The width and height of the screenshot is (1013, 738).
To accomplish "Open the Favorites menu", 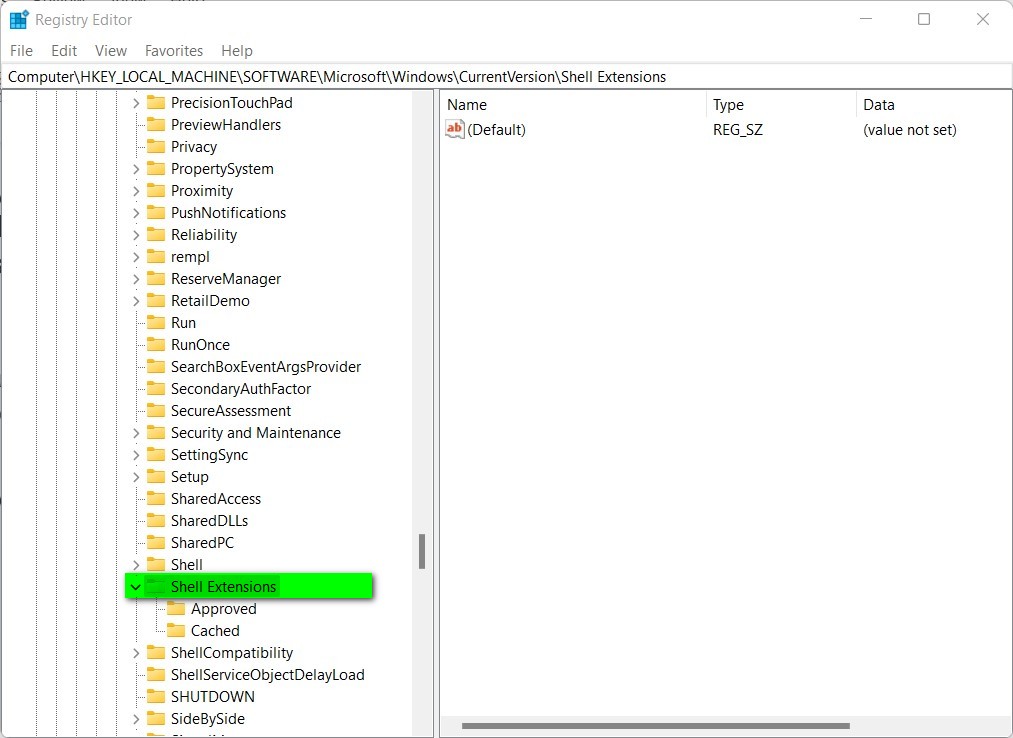I will coord(174,50).
